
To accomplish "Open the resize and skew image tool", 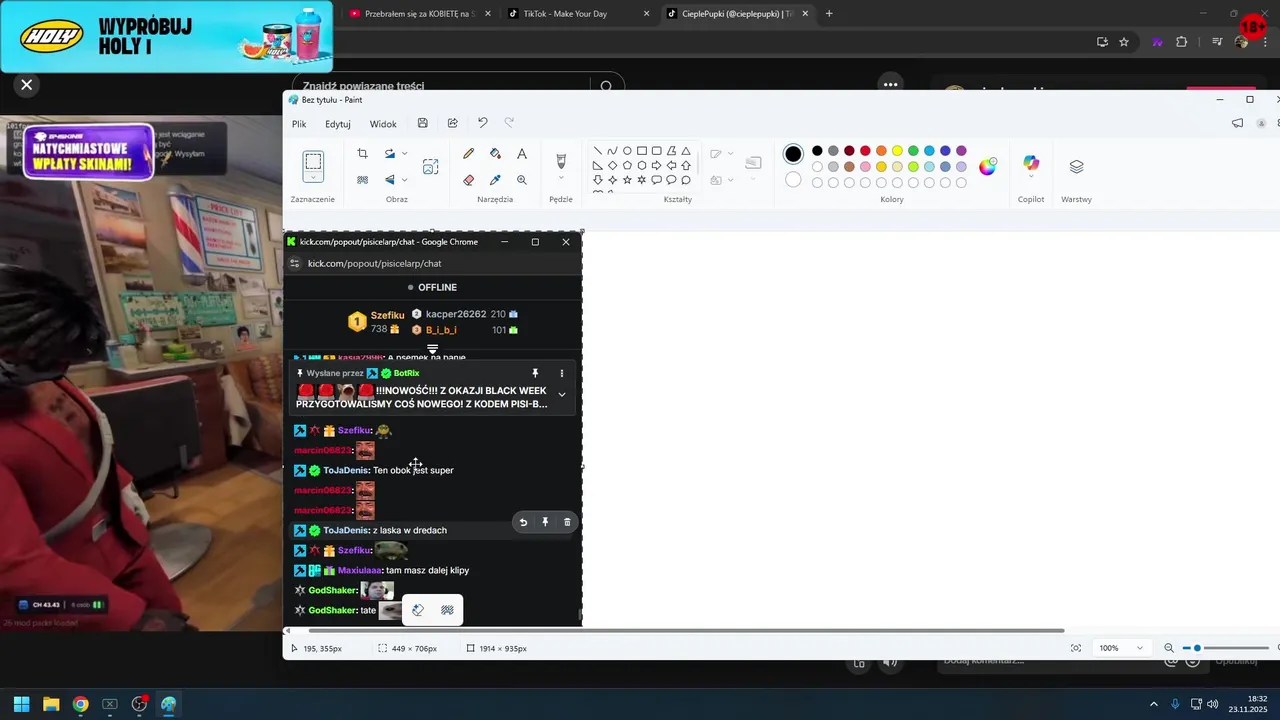I will click(x=431, y=167).
